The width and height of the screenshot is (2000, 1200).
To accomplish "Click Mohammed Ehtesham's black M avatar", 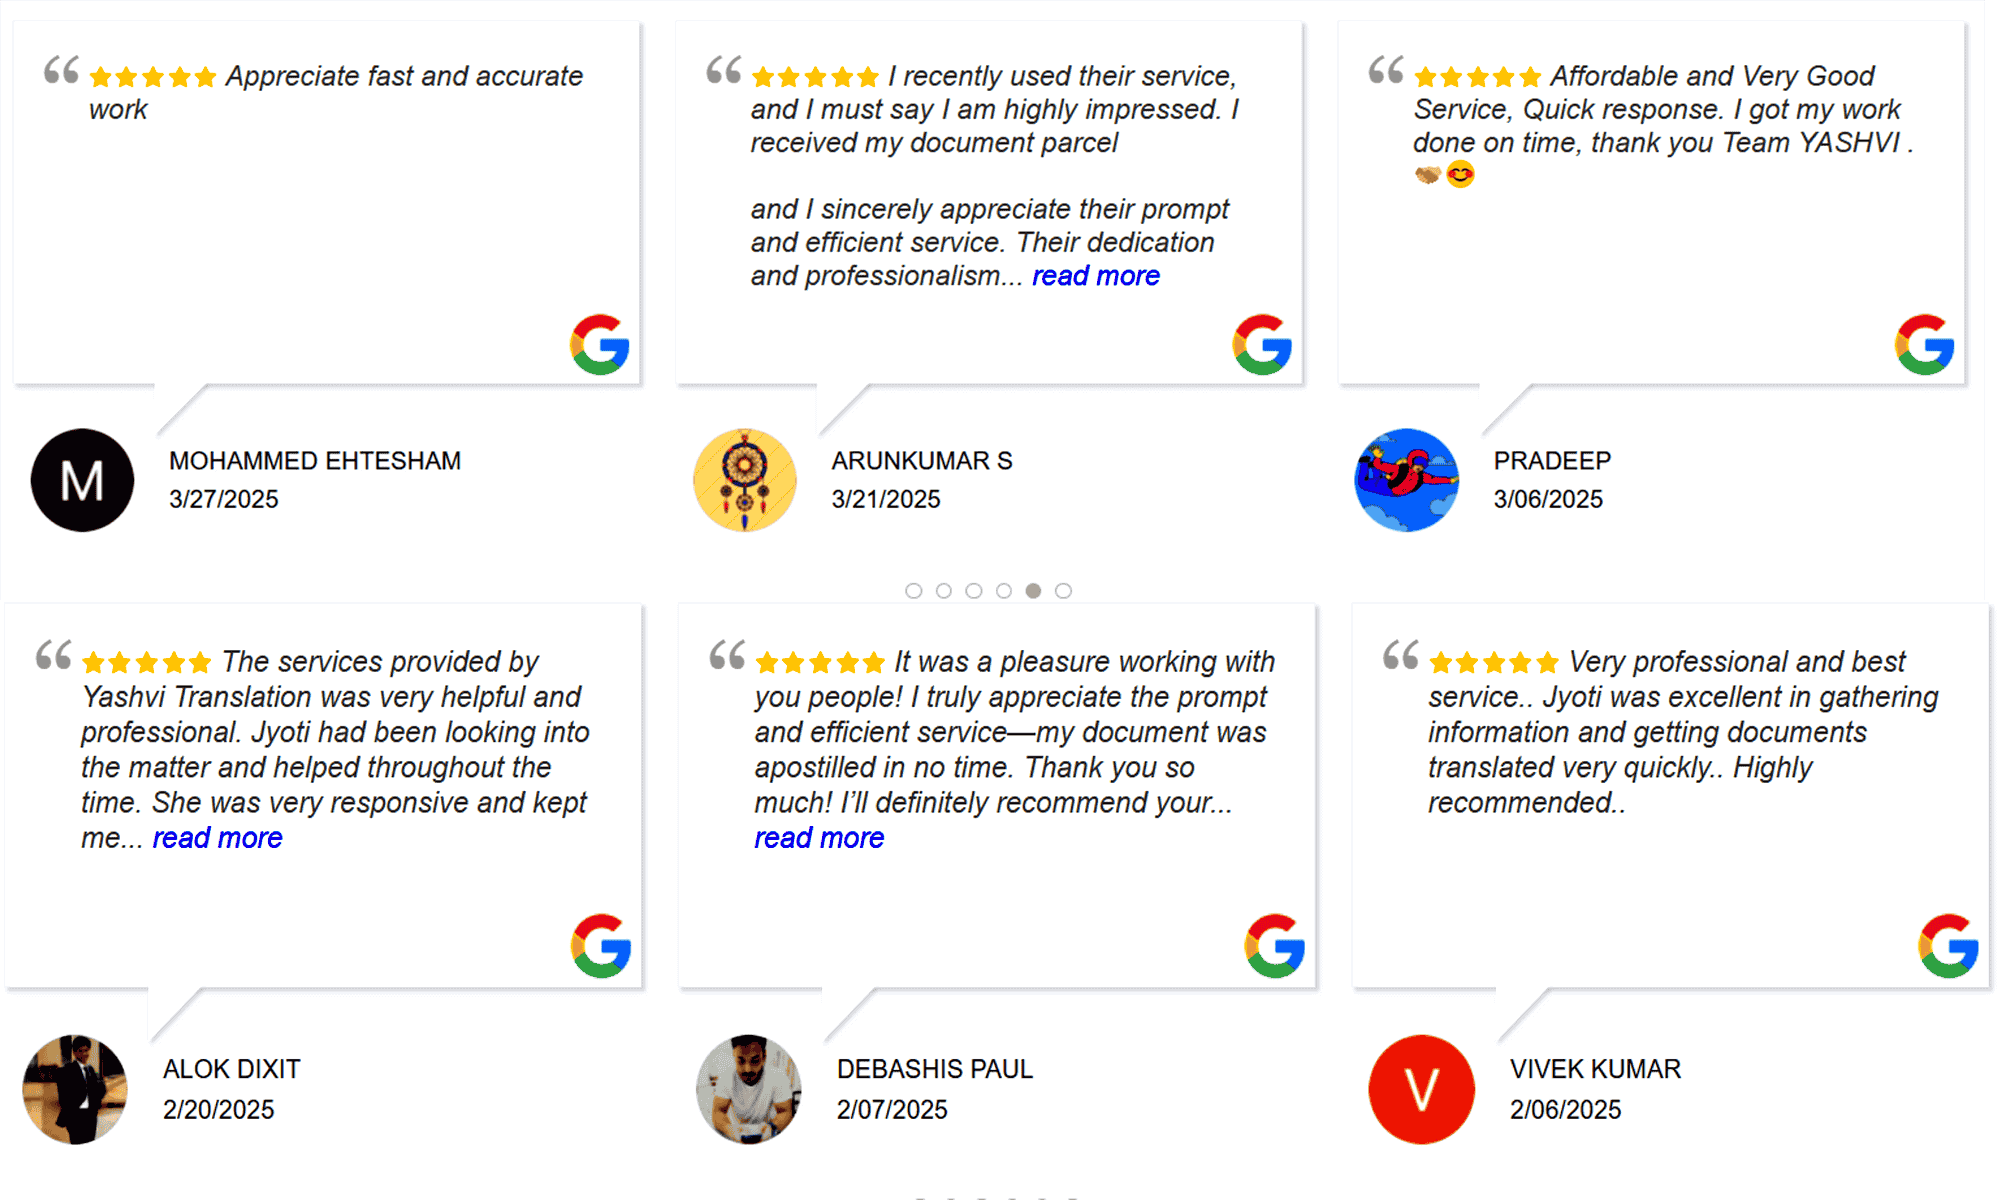I will 82,480.
